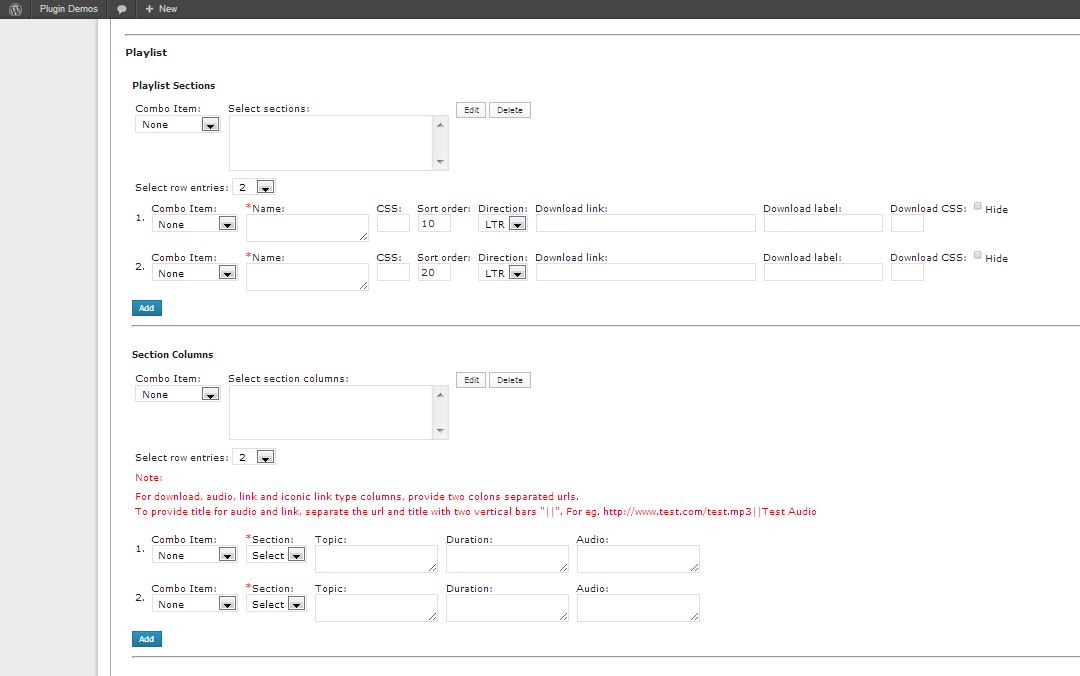Open Playlist Sections Select row entries dropdown
1080x676 pixels.
(x=253, y=187)
